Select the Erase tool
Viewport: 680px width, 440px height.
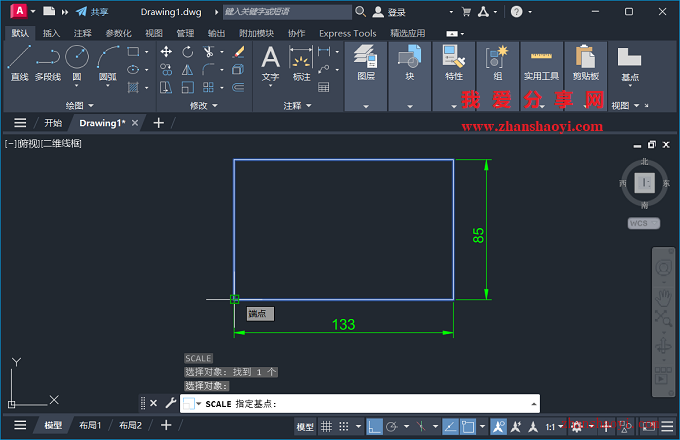(x=238, y=52)
